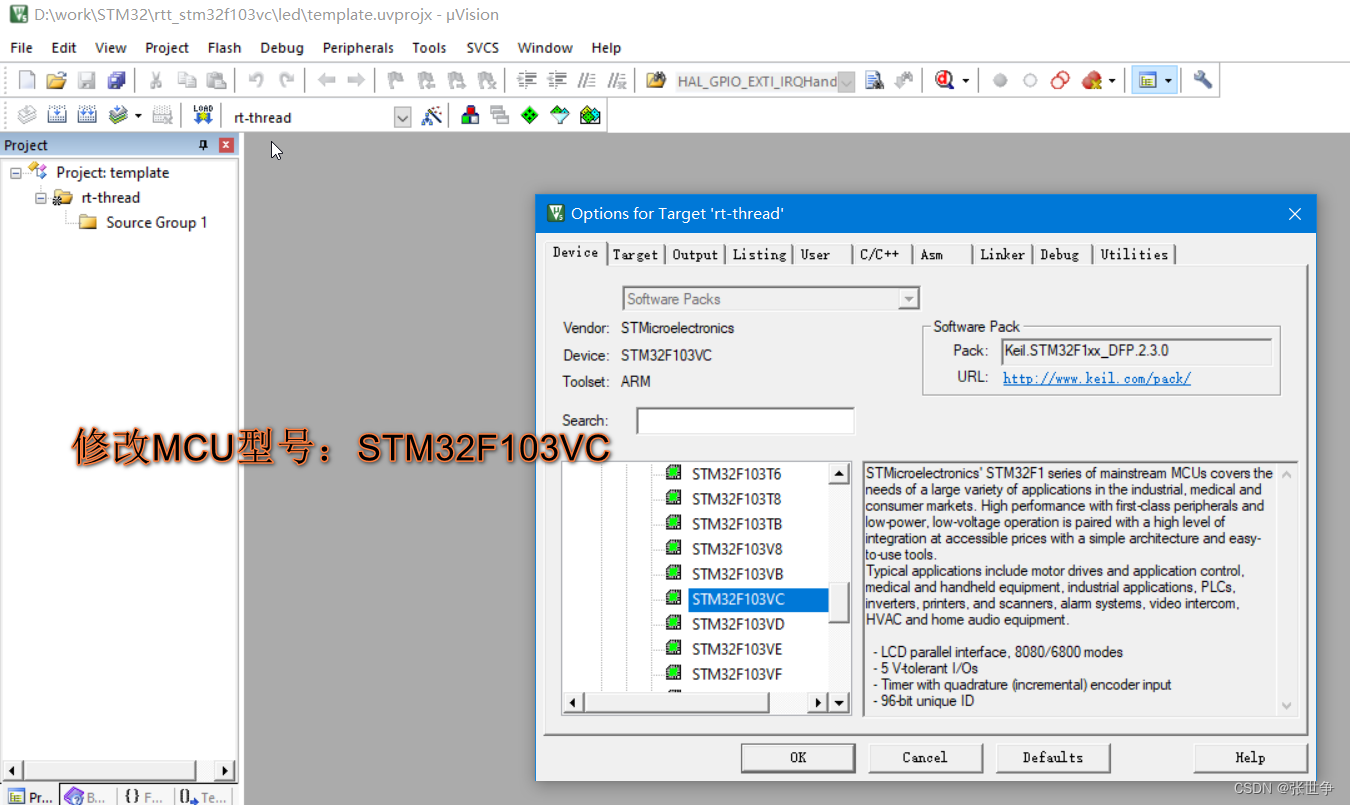The height and width of the screenshot is (805, 1350).
Task: Launch the Pack Installer icon
Action: click(x=590, y=116)
